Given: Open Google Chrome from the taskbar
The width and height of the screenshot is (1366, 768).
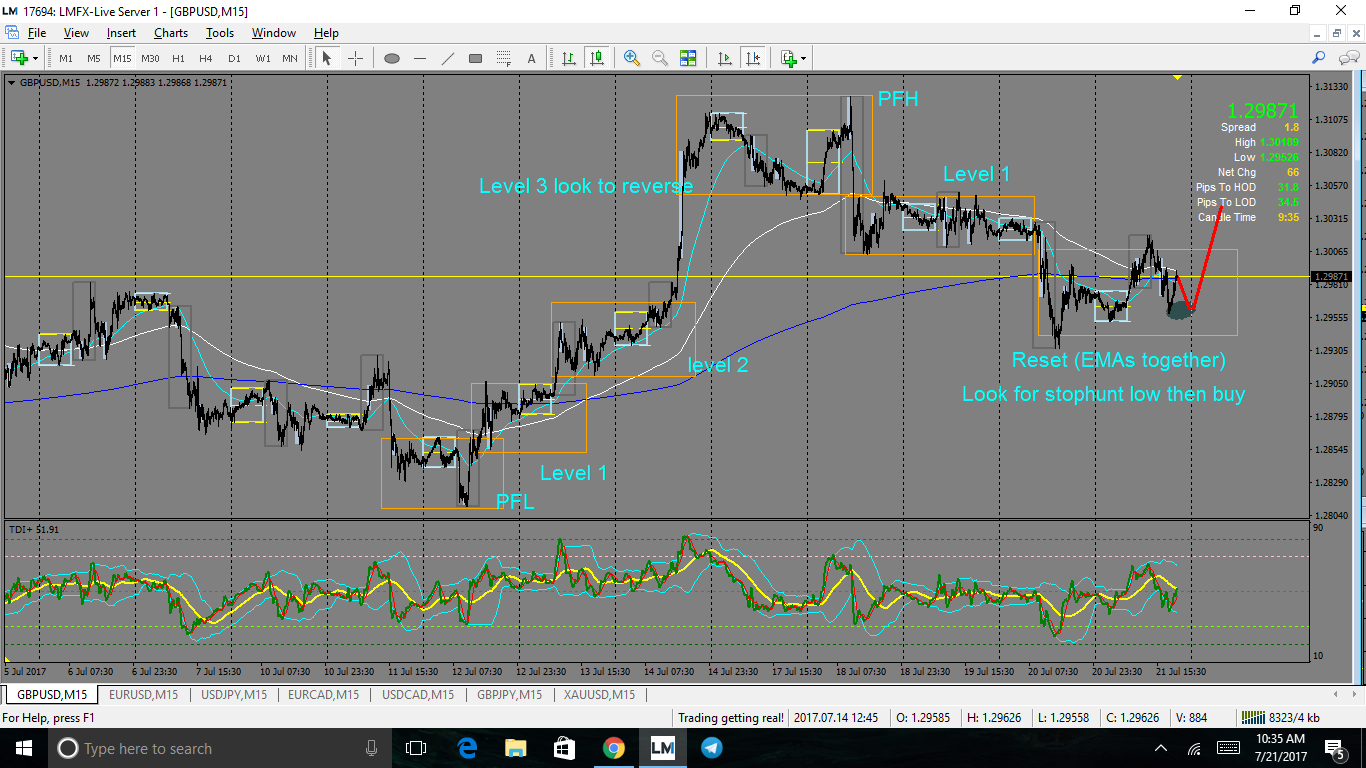Looking at the screenshot, I should pos(613,748).
